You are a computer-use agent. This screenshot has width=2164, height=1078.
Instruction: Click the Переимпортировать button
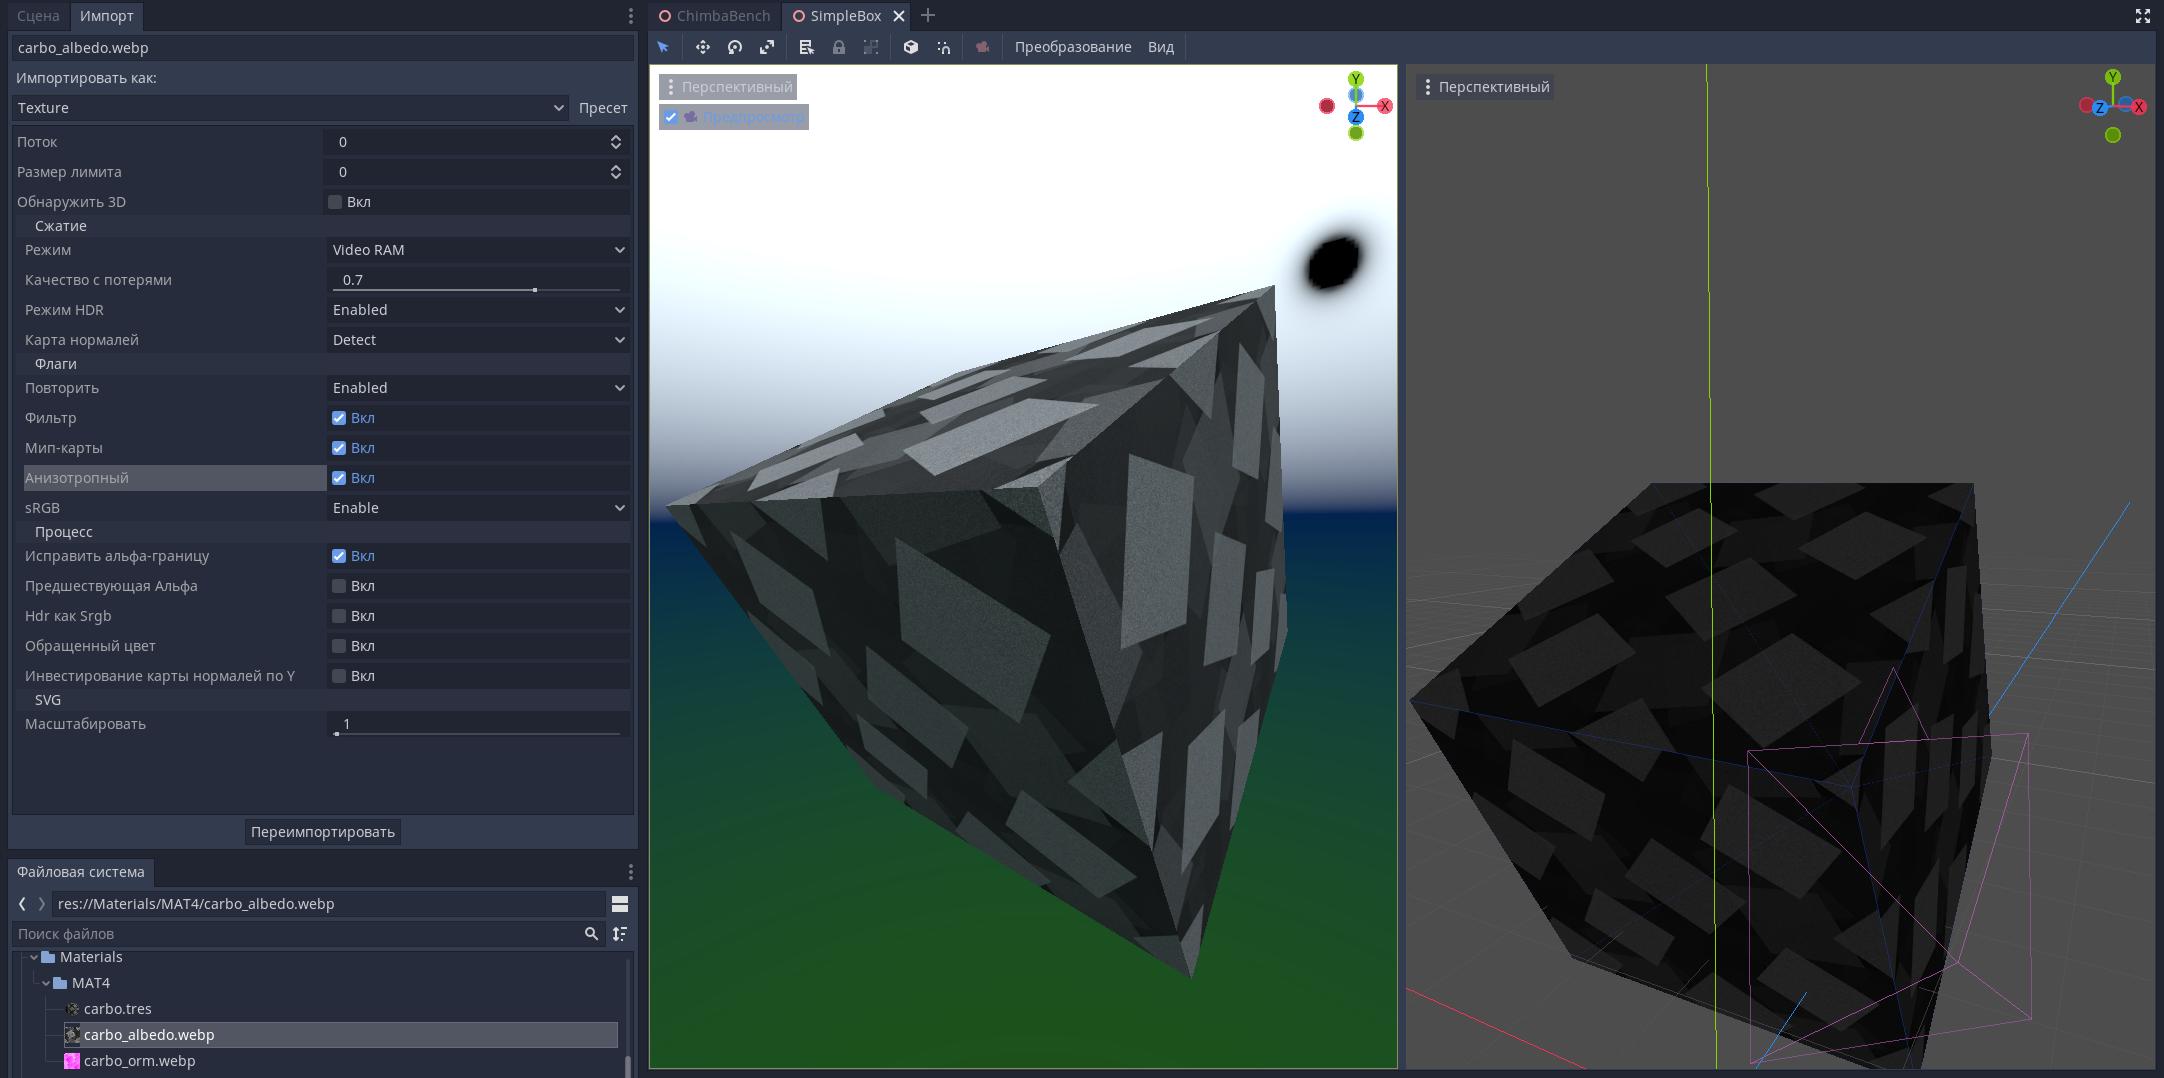pos(322,832)
